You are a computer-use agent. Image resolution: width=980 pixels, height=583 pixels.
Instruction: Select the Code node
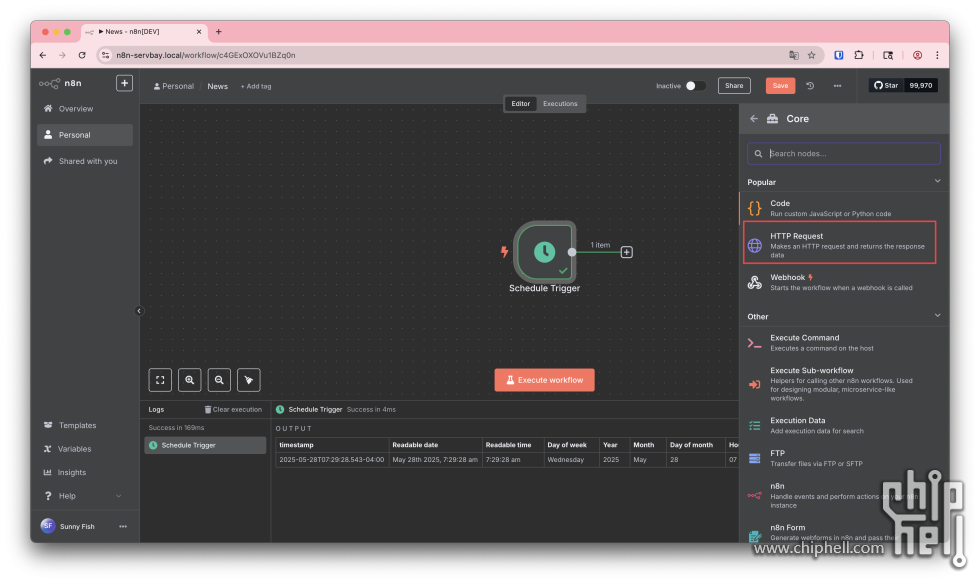(842, 208)
